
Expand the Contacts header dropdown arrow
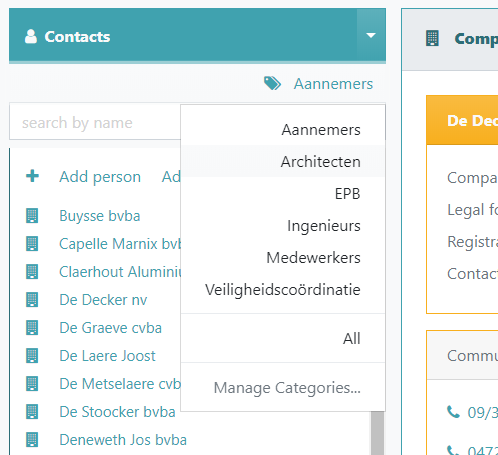pyautogui.click(x=371, y=35)
